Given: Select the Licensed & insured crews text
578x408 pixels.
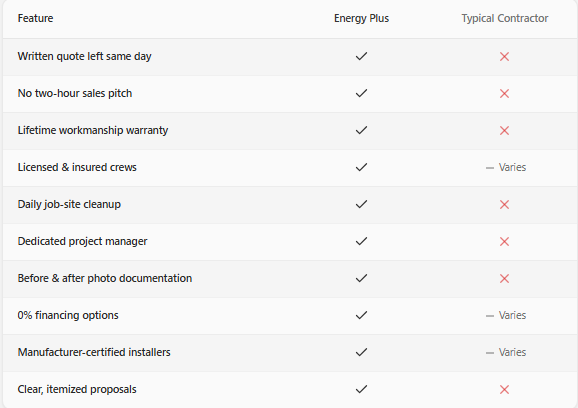Looking at the screenshot, I should tap(77, 167).
